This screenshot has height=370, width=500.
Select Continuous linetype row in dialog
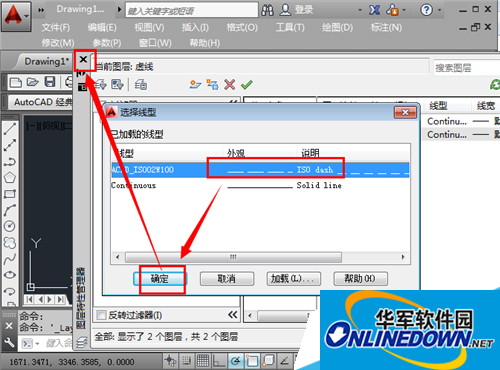click(x=260, y=185)
